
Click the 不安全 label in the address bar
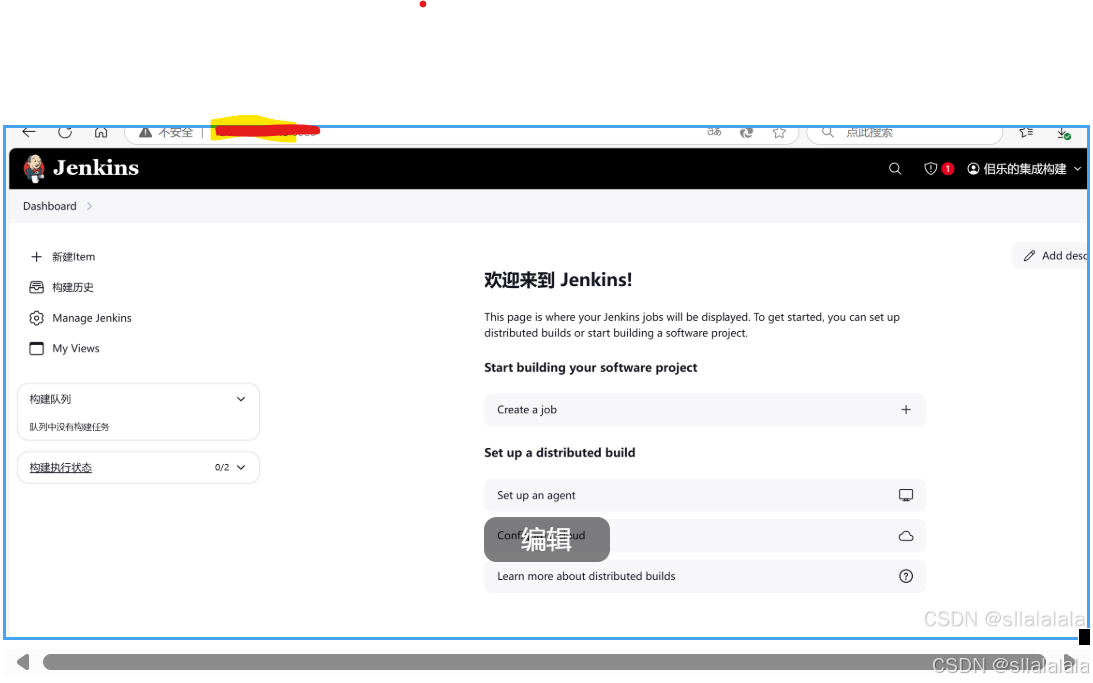coord(175,132)
